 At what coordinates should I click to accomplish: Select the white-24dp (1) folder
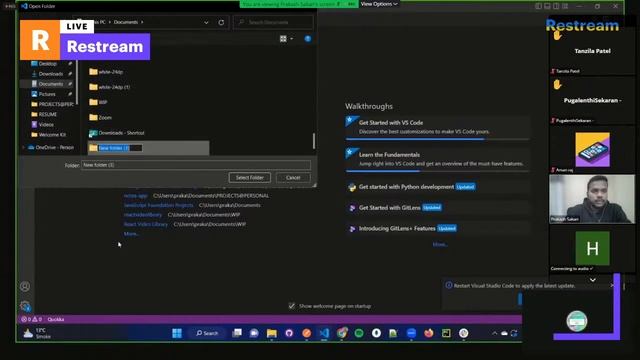[x=110, y=87]
